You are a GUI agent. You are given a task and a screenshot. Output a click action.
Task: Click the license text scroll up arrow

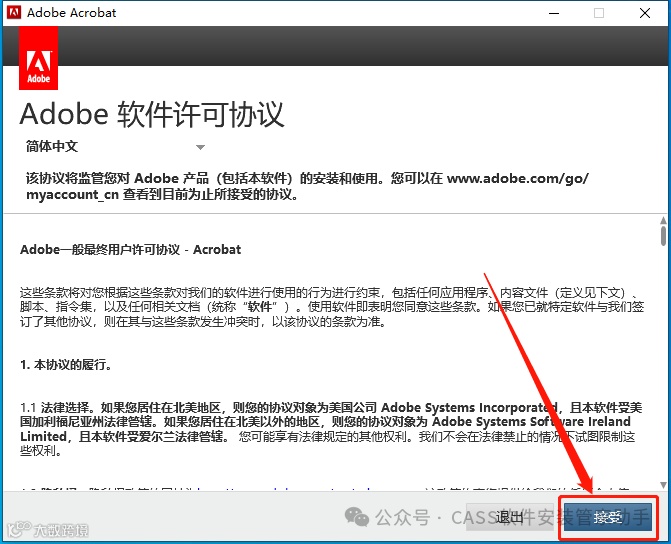(663, 220)
